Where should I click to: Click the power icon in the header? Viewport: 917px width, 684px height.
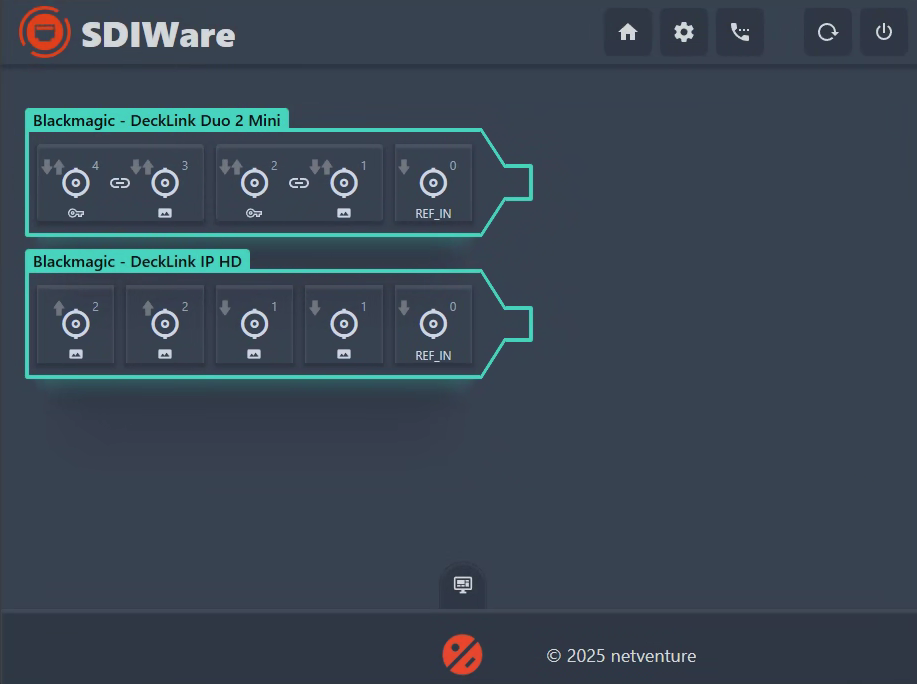pyautogui.click(x=883, y=31)
